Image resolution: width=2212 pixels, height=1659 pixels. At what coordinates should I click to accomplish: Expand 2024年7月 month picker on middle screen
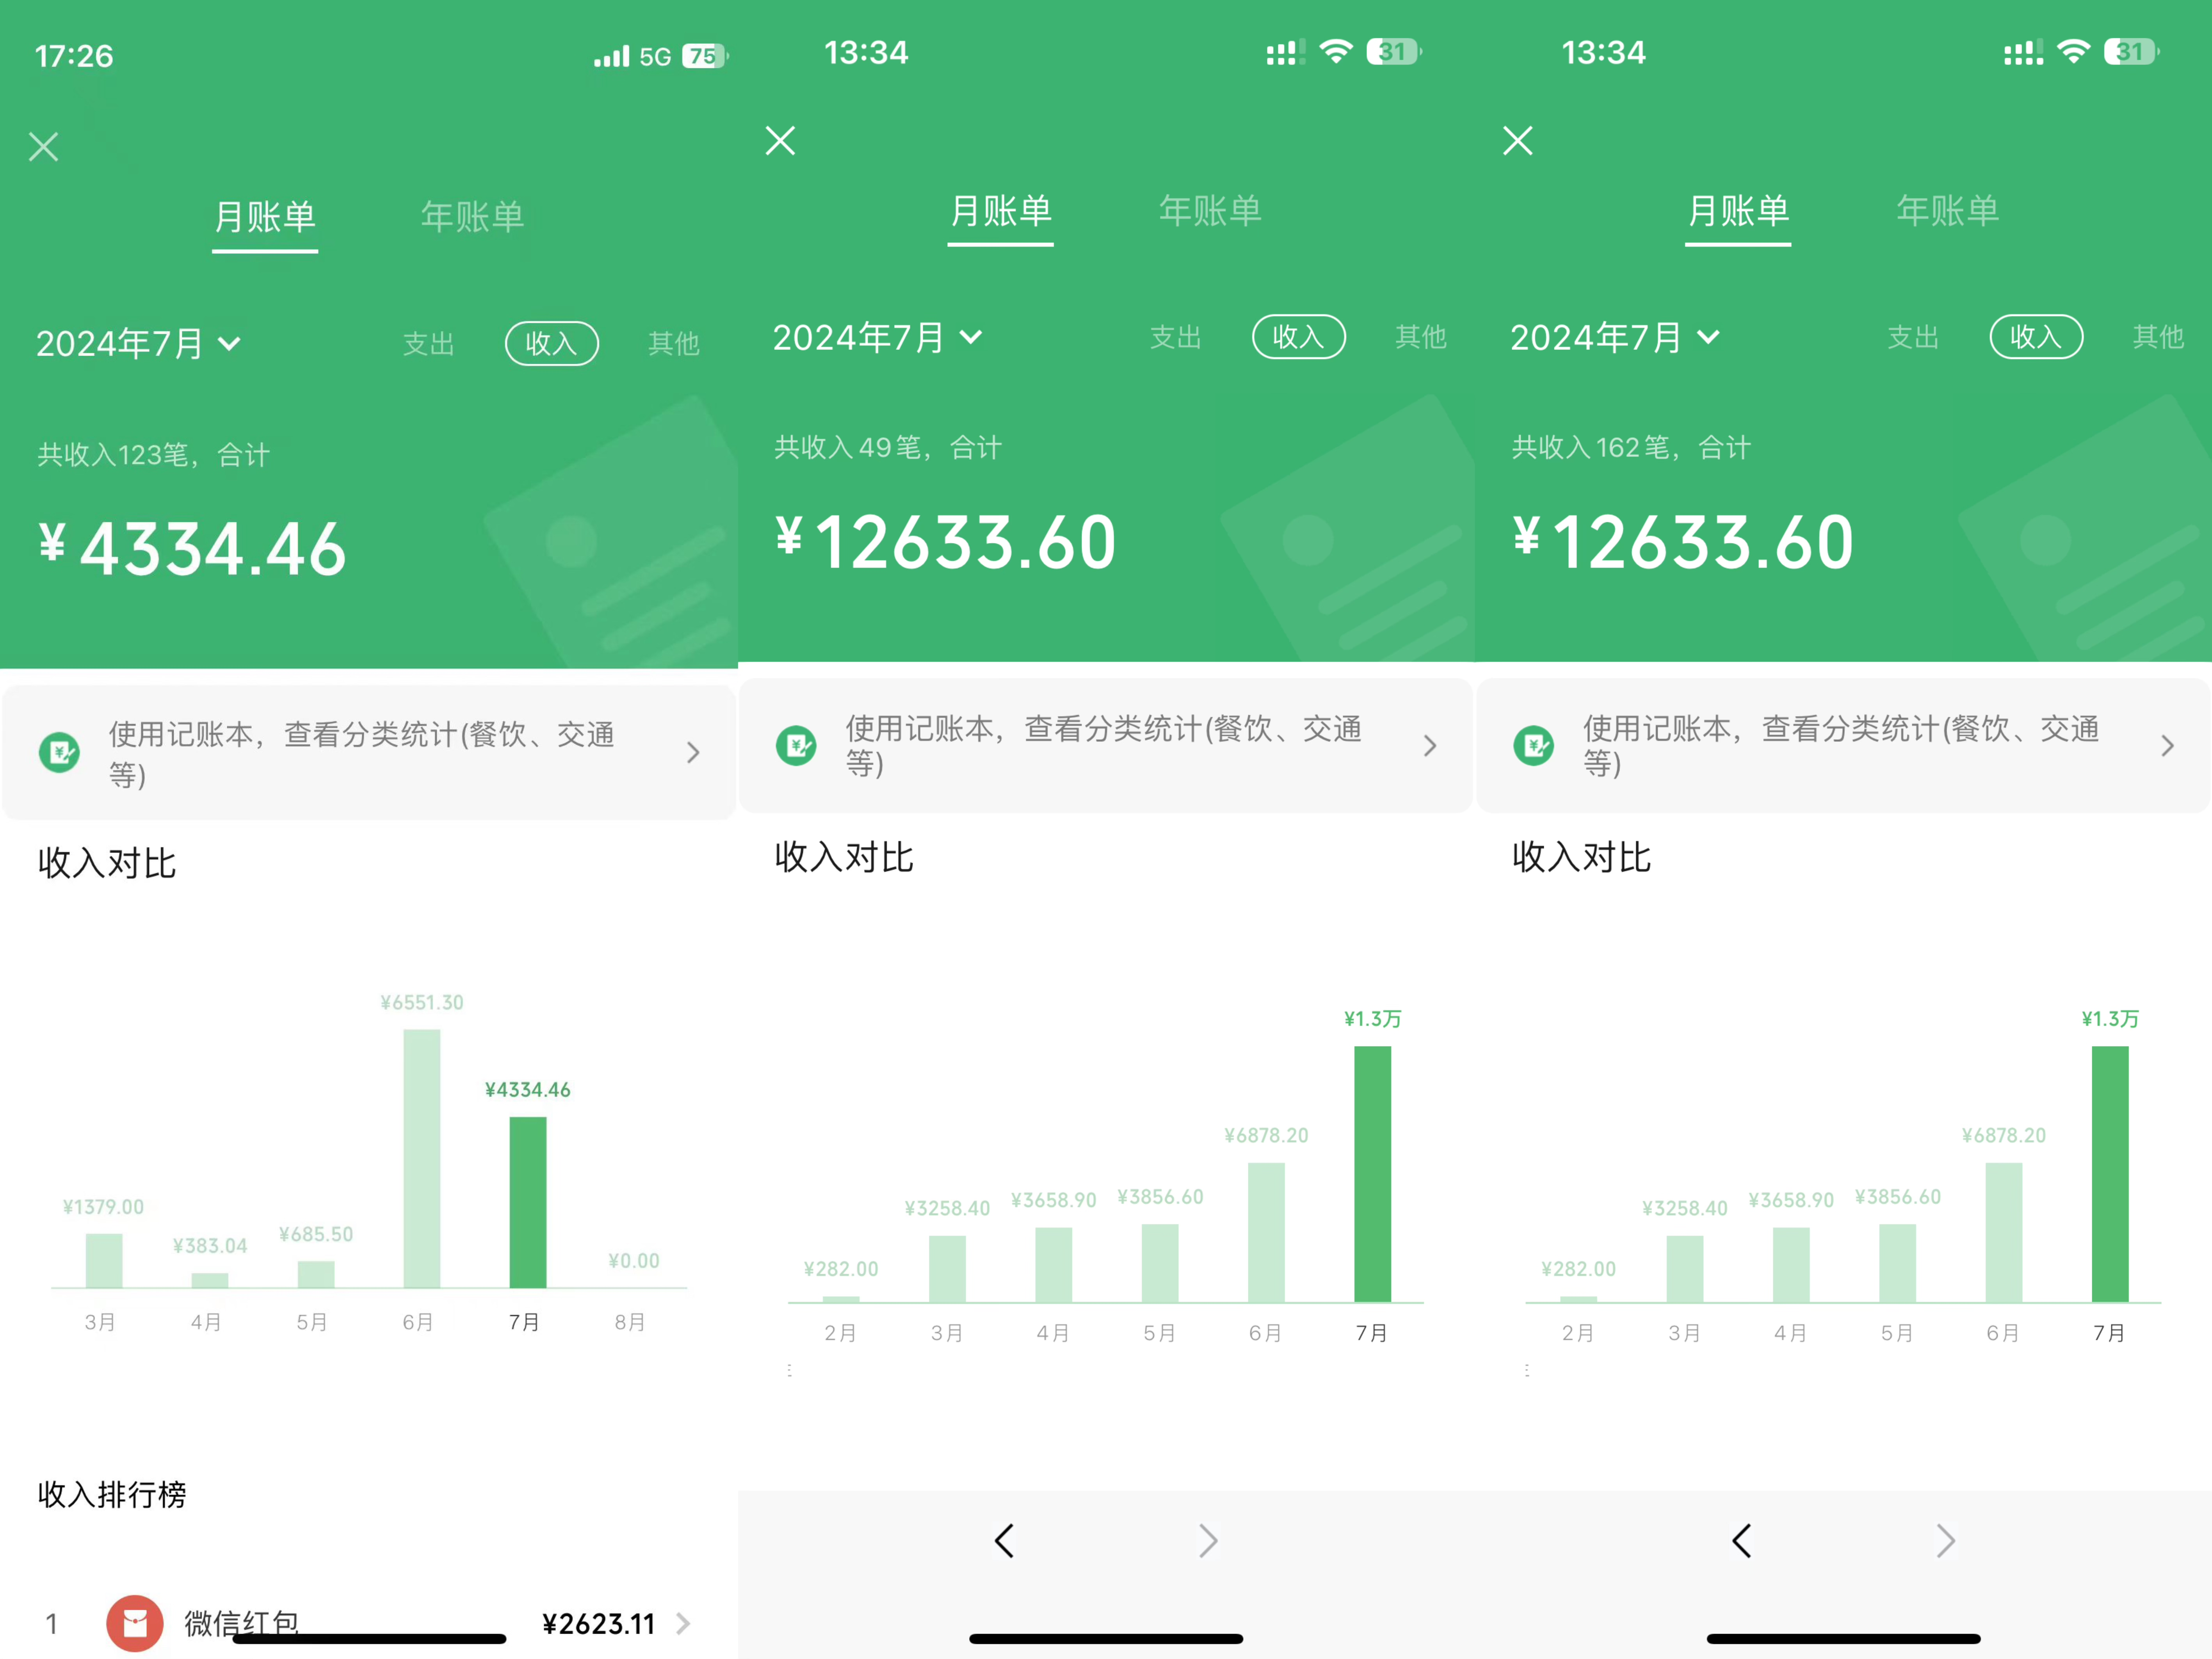click(877, 337)
